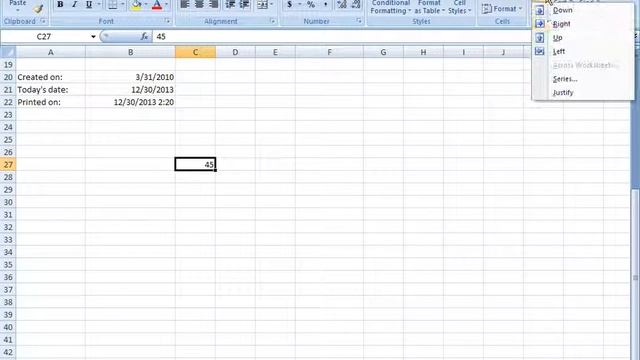Open Format as Table gallery
Image resolution: width=640 pixels, height=360 pixels.
tap(429, 7)
